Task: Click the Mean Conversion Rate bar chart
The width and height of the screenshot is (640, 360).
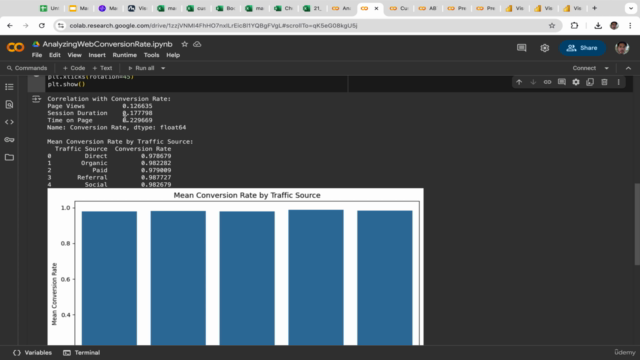Action: coord(236,267)
